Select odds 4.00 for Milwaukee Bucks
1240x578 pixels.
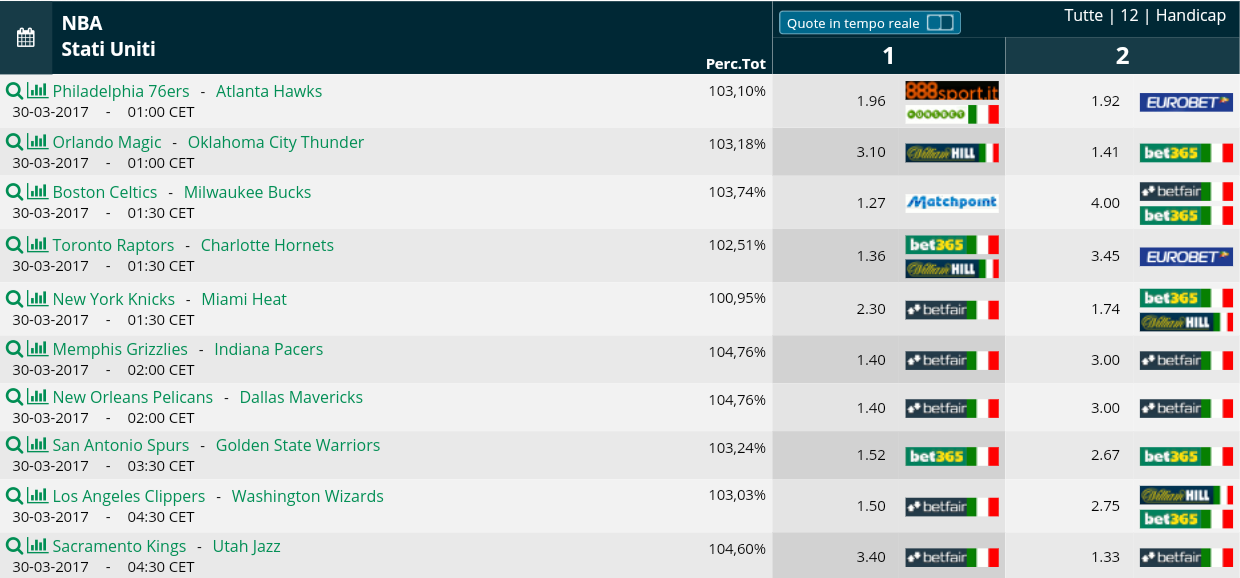pos(1105,203)
